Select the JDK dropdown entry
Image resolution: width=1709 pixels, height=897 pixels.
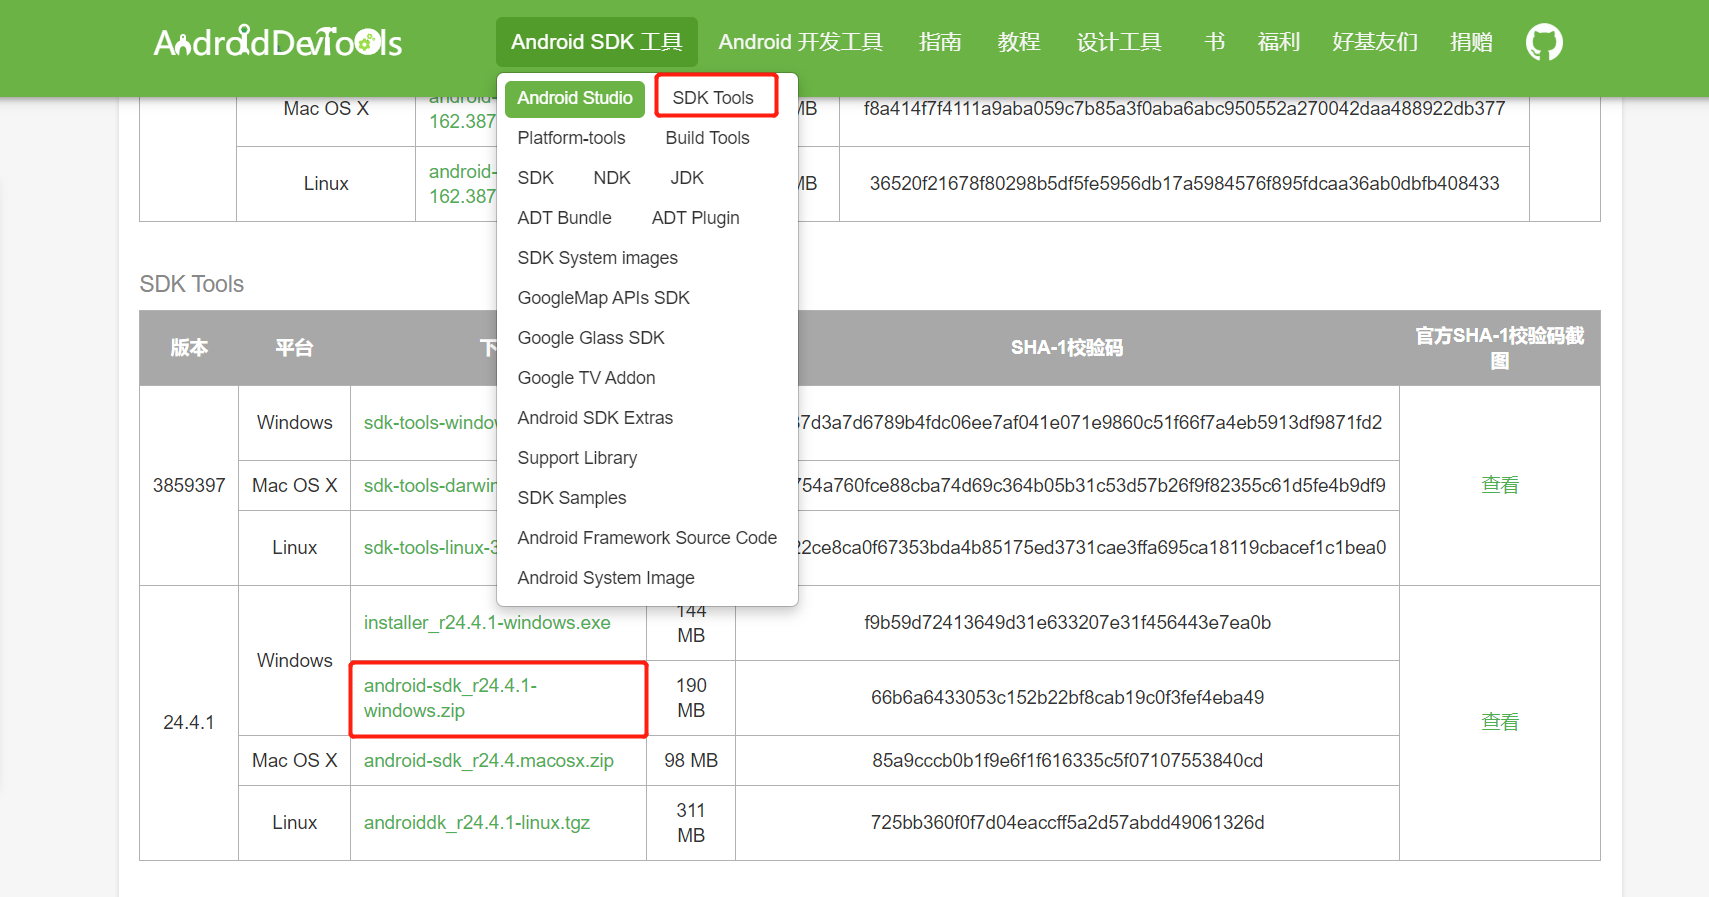point(687,178)
